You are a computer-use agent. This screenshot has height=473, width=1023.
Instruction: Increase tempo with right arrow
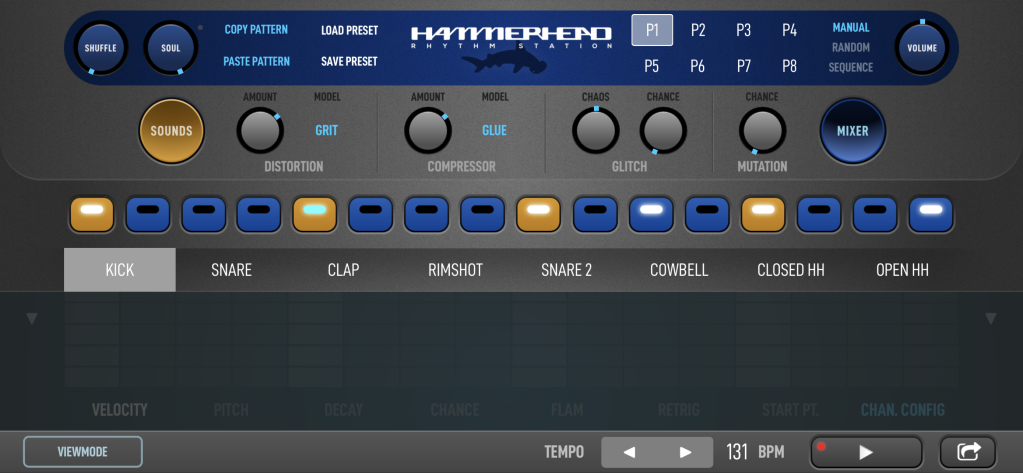pyautogui.click(x=685, y=452)
